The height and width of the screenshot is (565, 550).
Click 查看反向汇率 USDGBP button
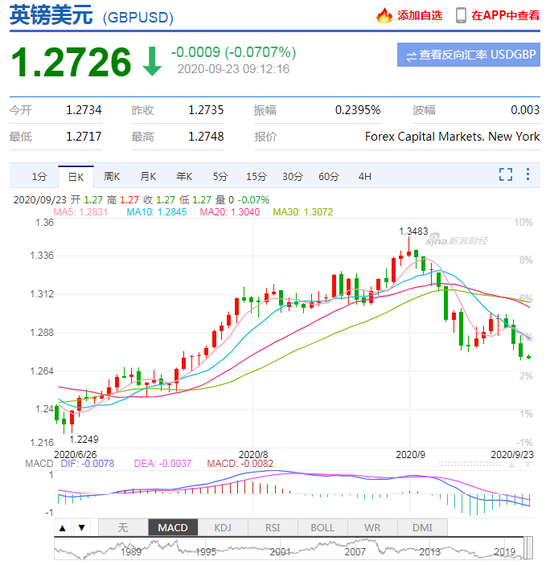(x=468, y=55)
